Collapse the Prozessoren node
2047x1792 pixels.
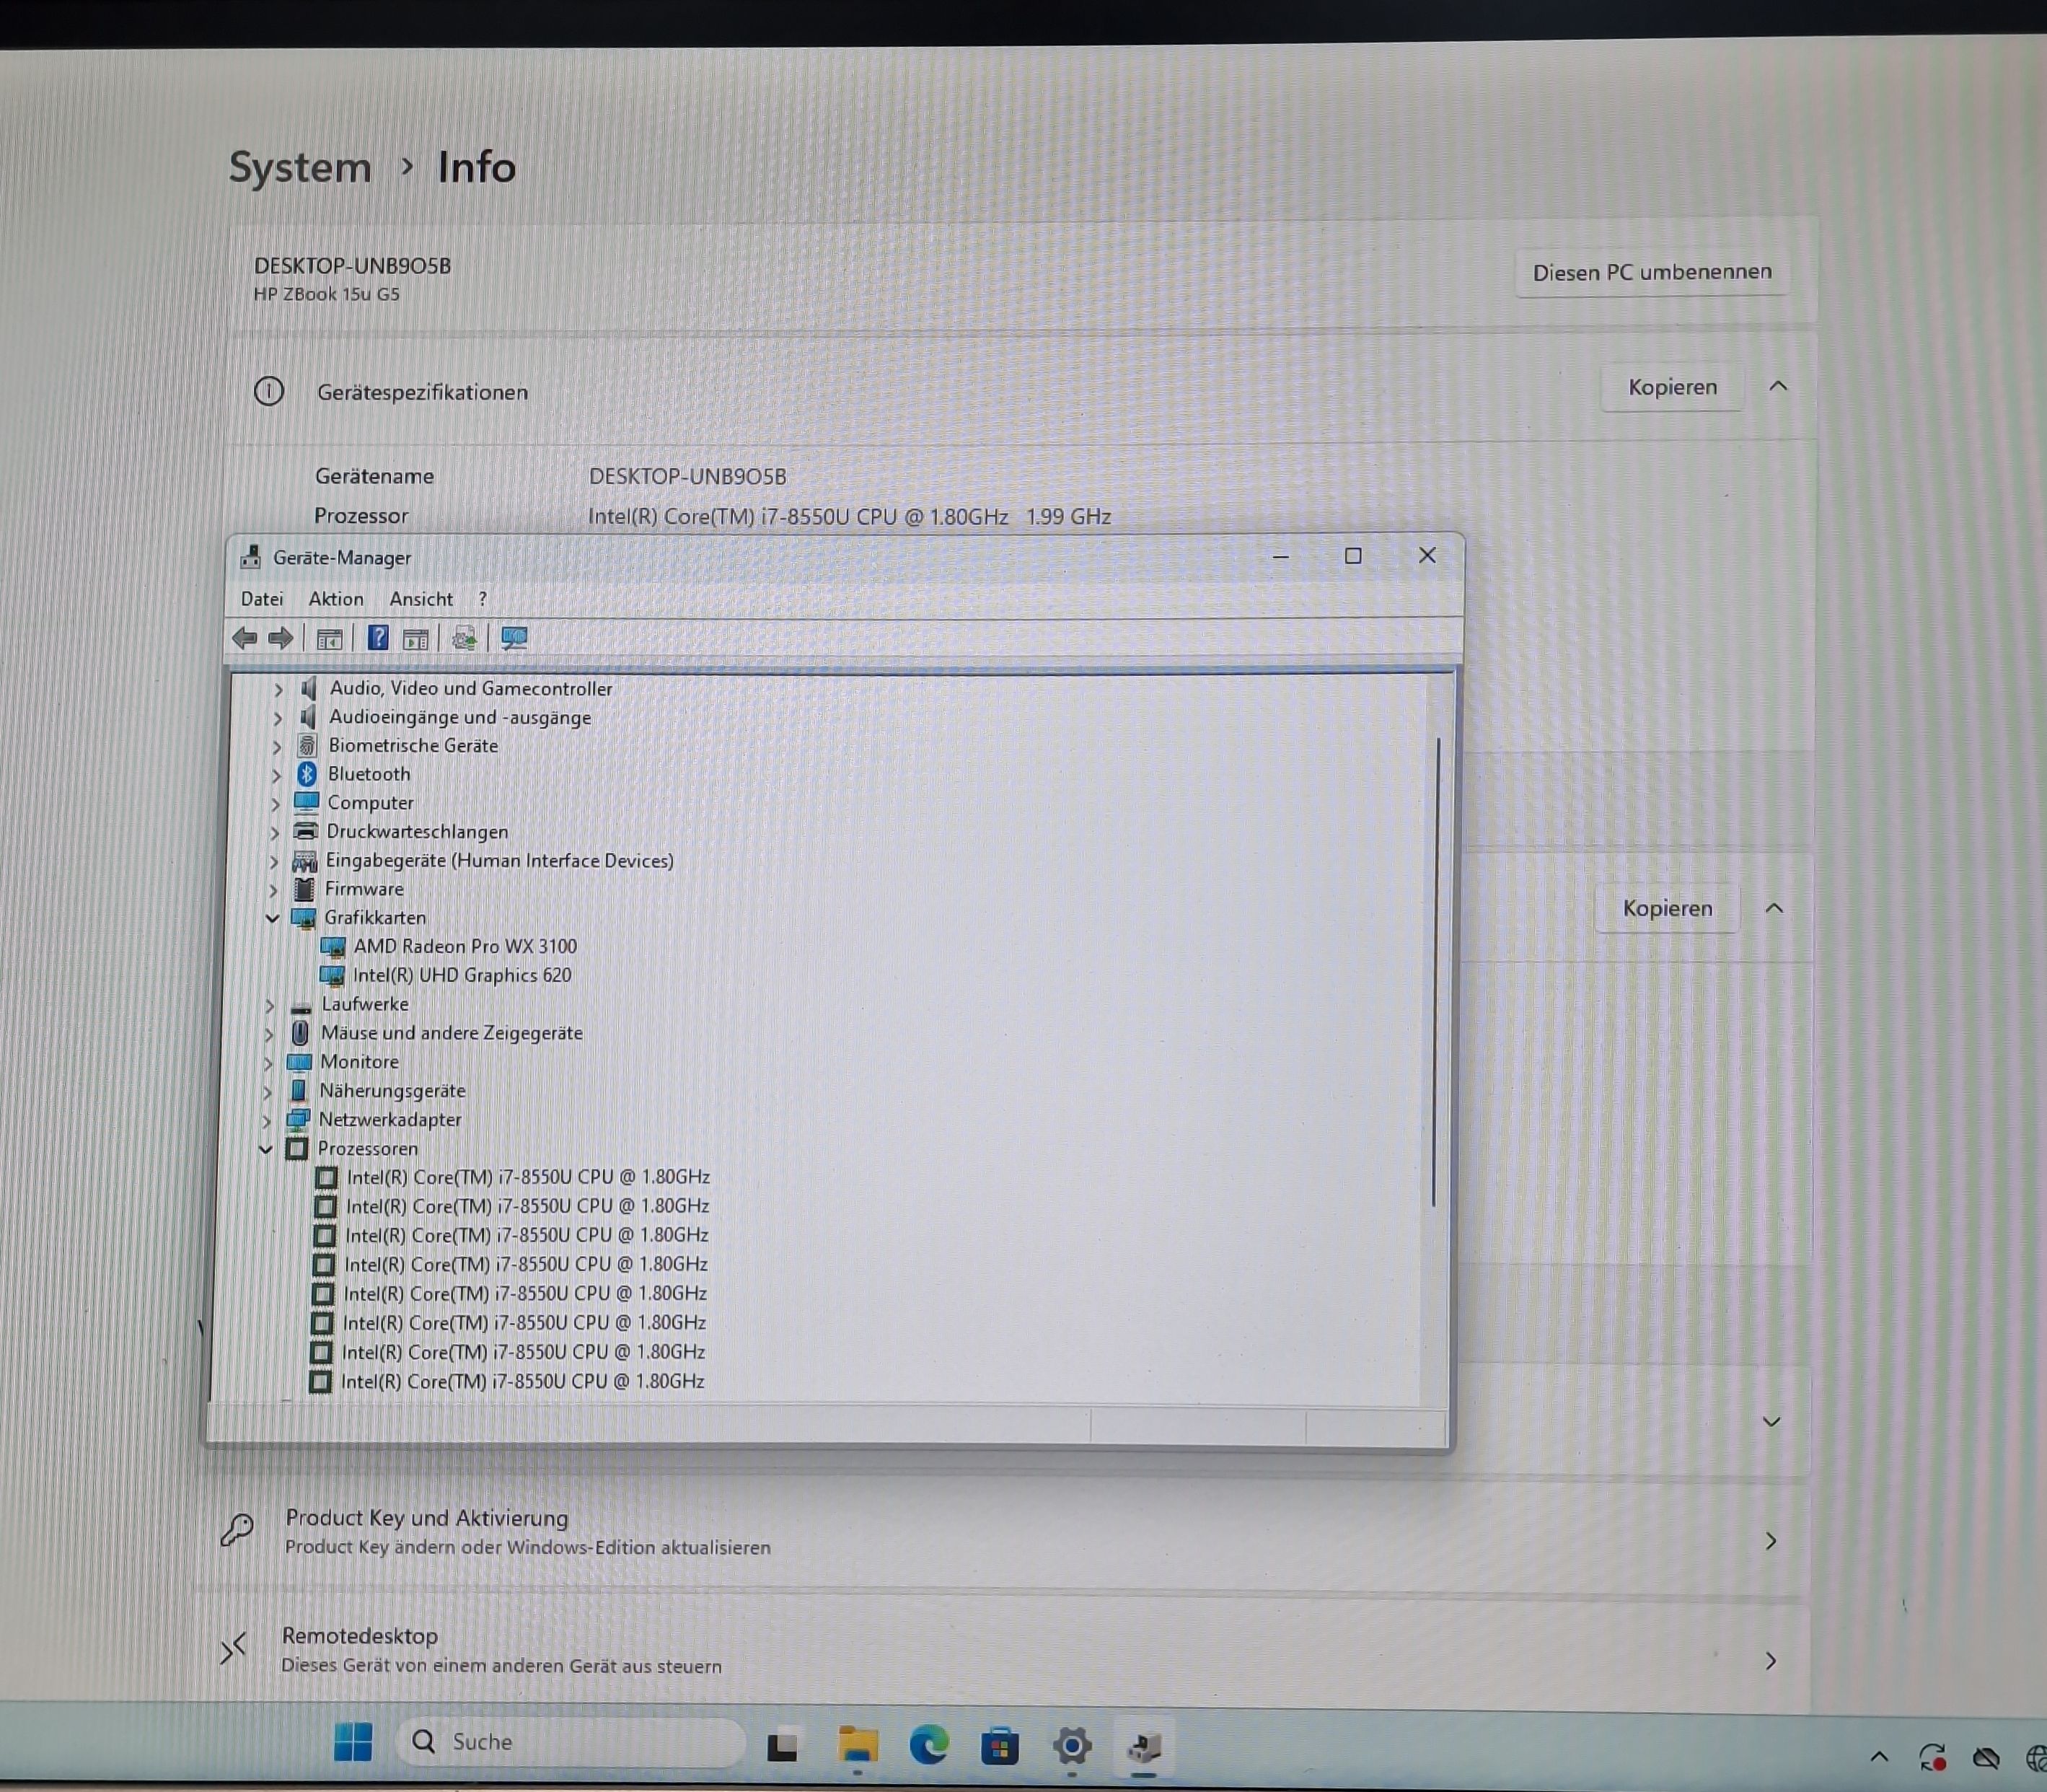point(265,1149)
